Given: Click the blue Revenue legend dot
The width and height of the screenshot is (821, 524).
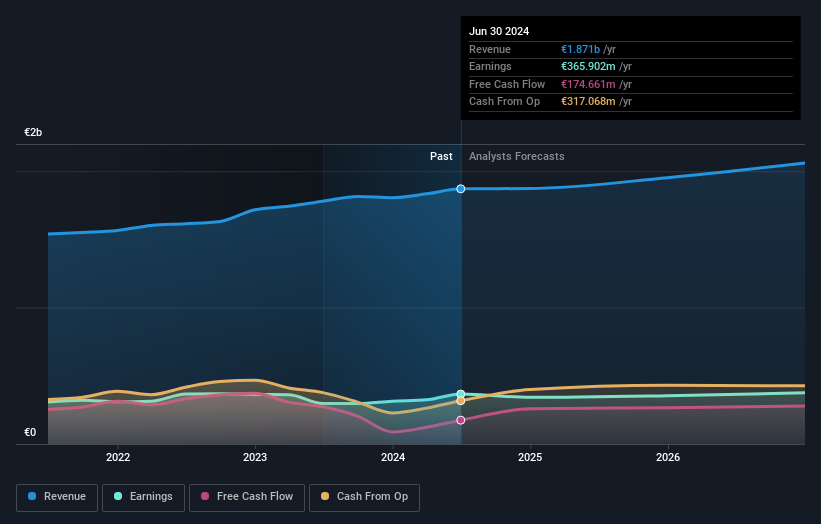Looking at the screenshot, I should [32, 496].
